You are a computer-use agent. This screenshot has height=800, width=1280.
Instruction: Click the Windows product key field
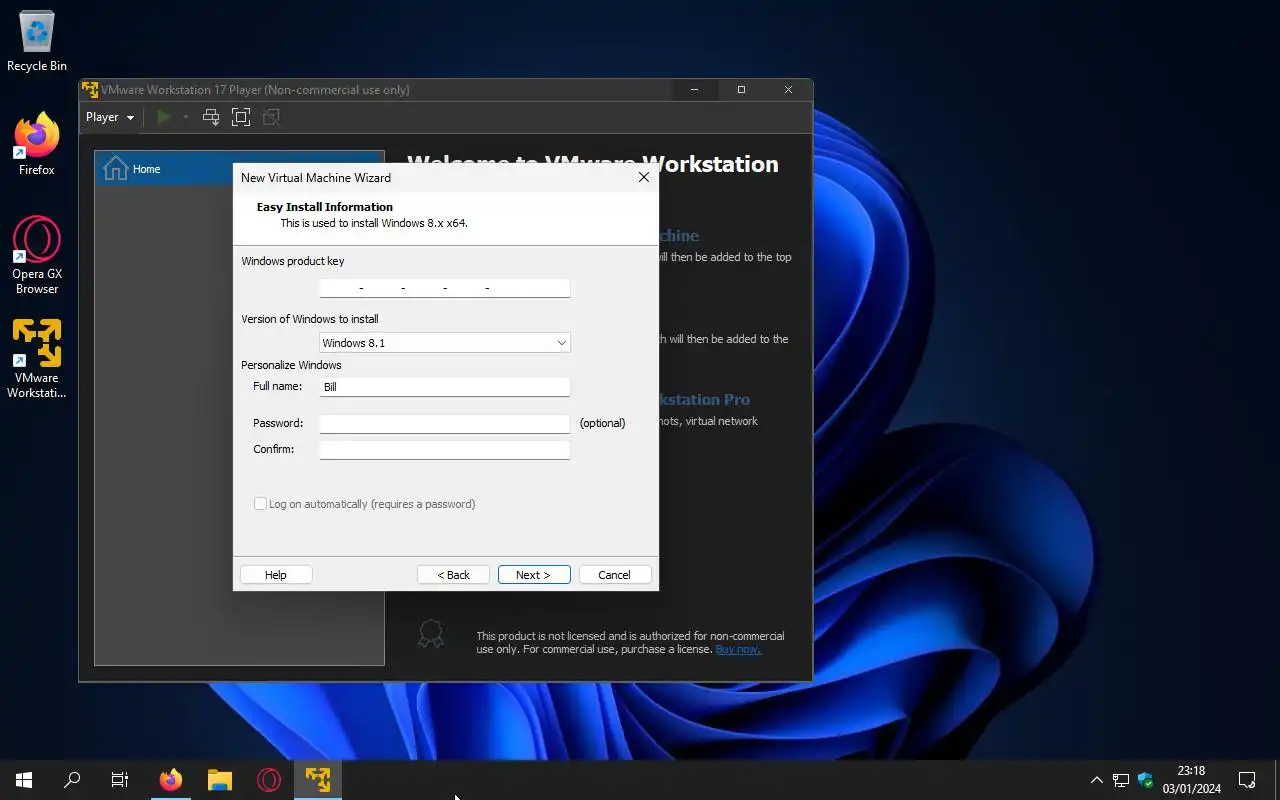[x=444, y=288]
